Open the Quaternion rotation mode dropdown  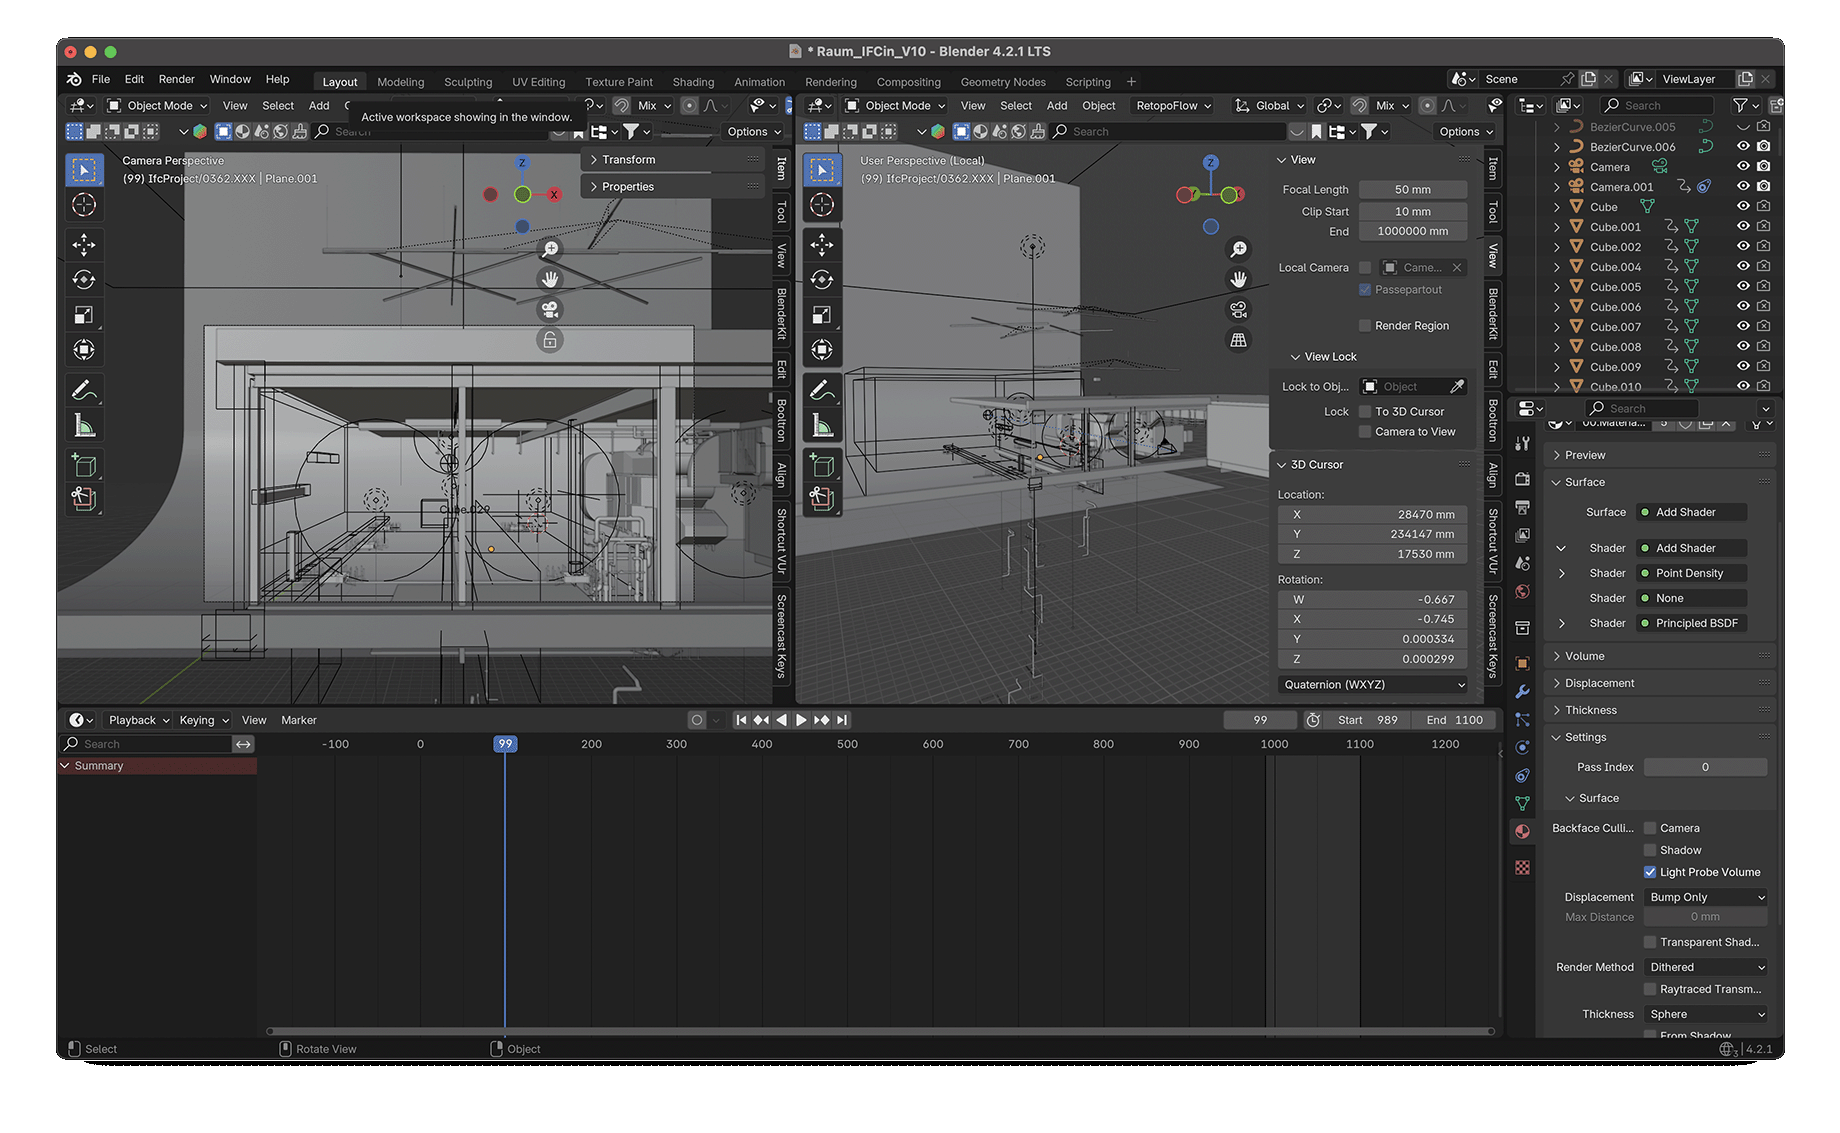1373,685
